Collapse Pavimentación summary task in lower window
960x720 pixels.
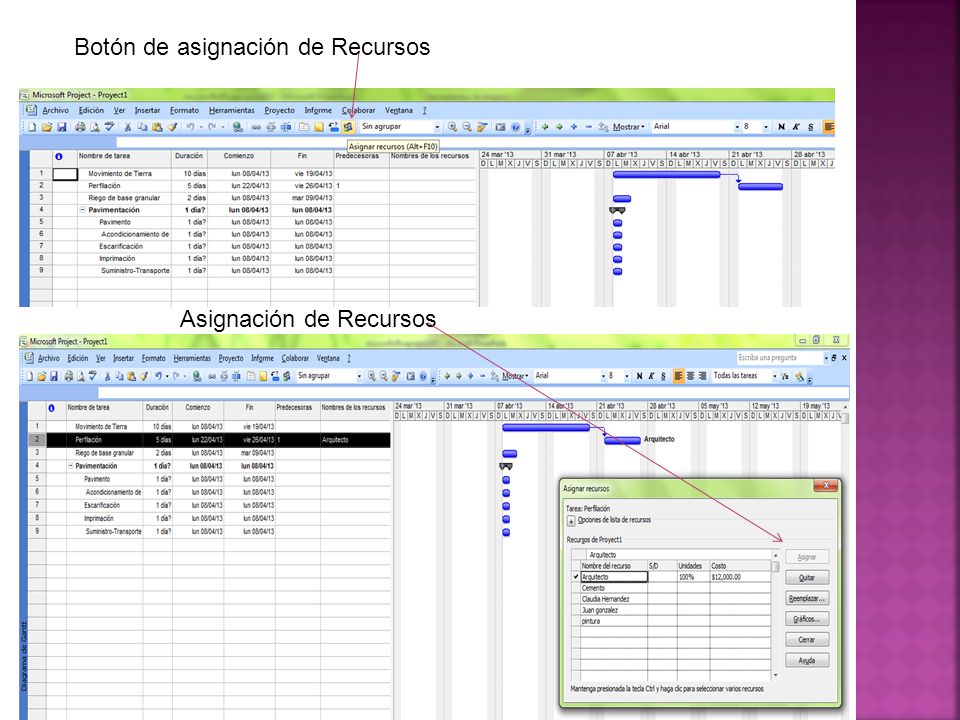[70, 466]
